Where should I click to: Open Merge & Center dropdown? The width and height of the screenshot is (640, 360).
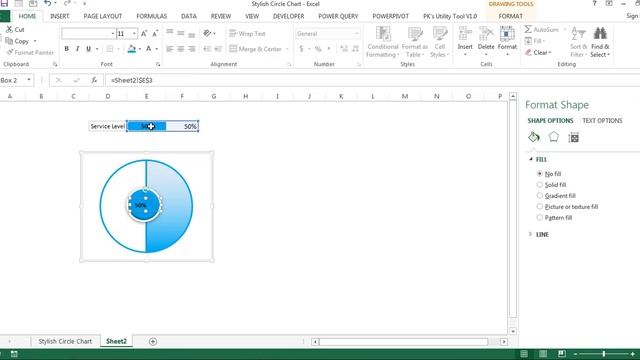click(x=287, y=49)
